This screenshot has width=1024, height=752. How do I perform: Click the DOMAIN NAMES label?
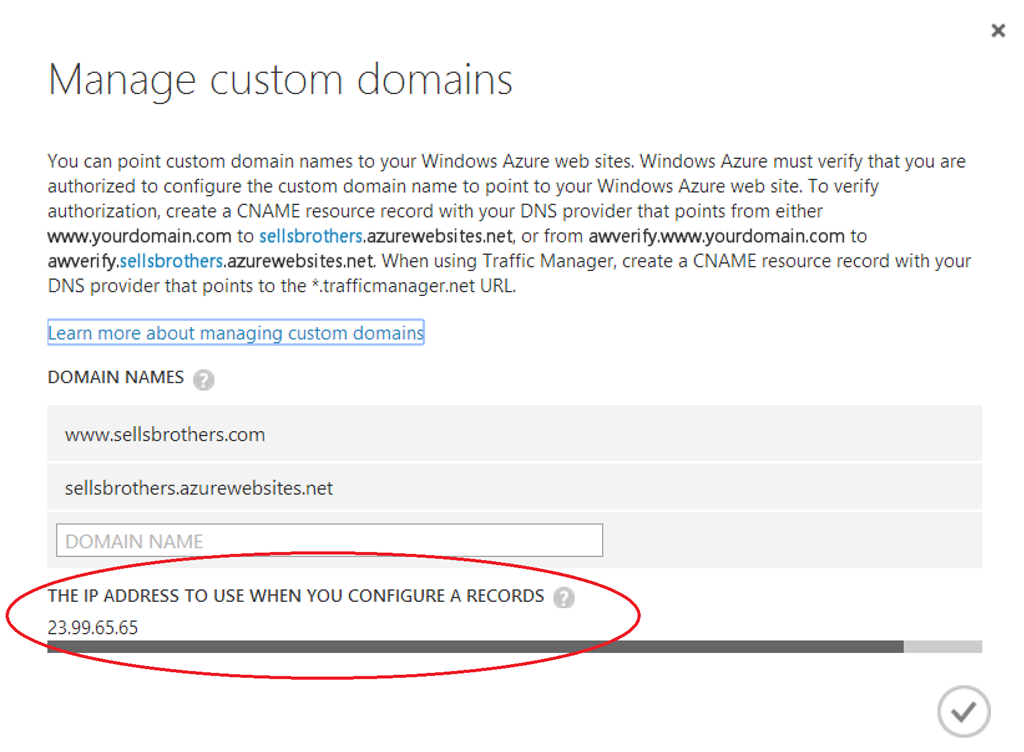pyautogui.click(x=116, y=377)
